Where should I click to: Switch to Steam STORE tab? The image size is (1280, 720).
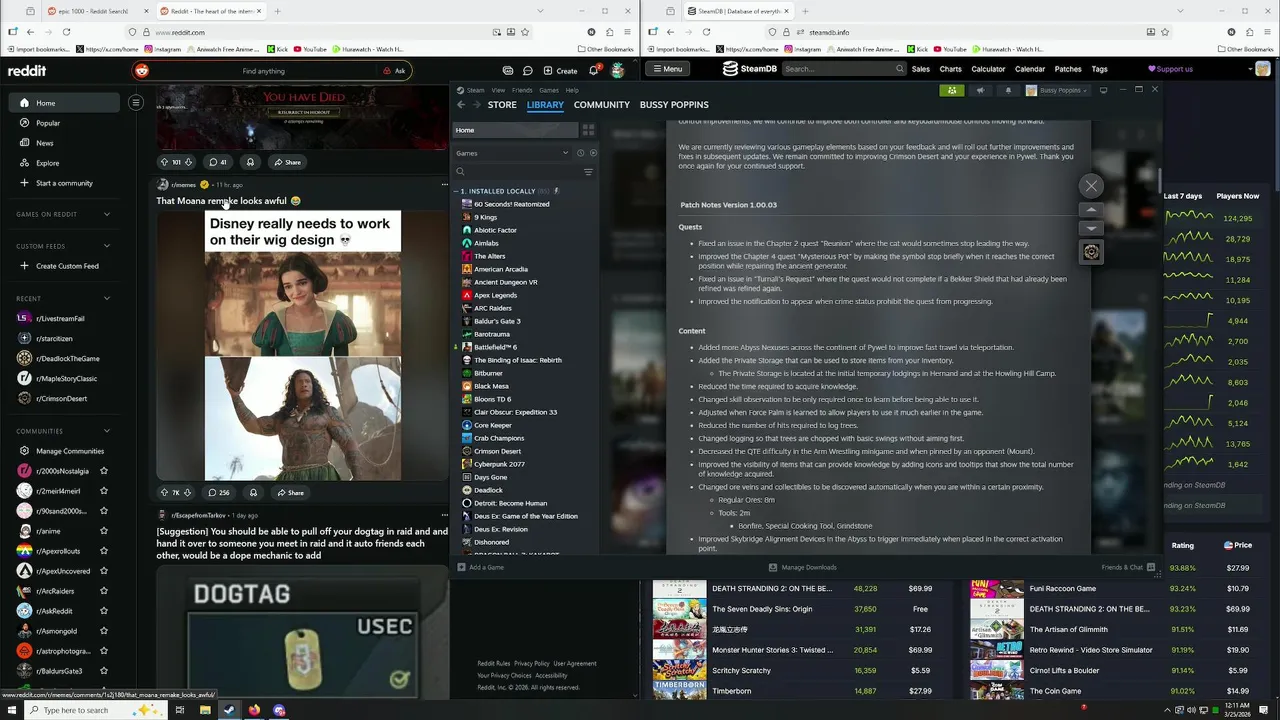502,105
